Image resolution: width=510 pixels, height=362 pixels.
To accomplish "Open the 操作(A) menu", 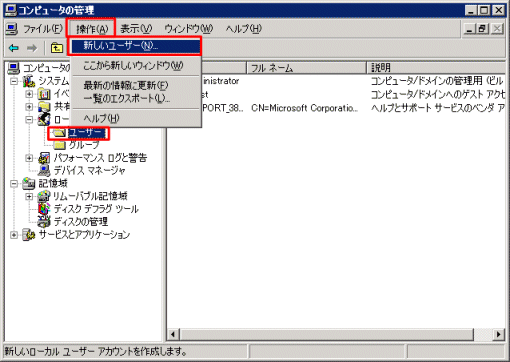I will click(92, 29).
